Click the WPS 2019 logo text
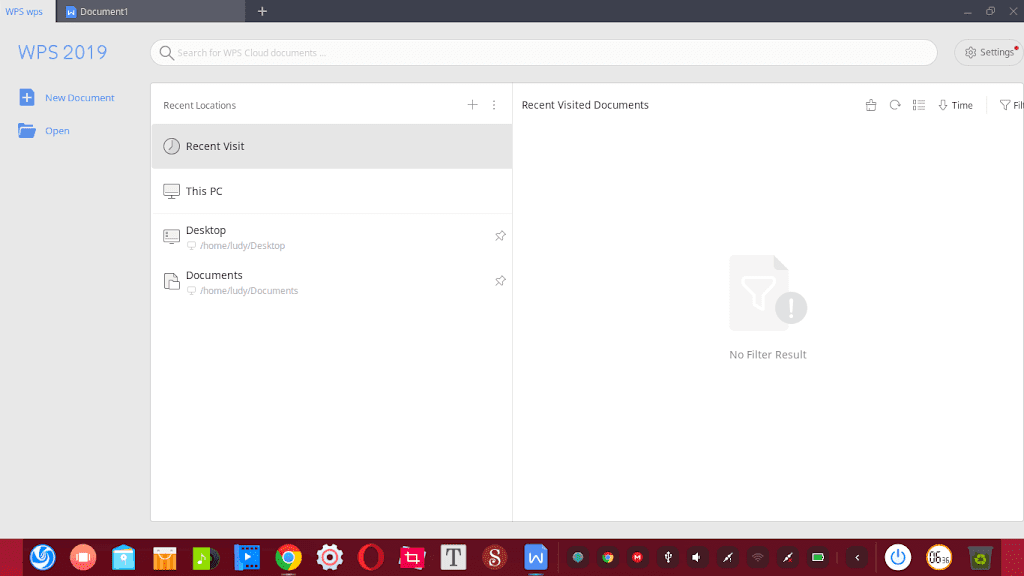 63,52
